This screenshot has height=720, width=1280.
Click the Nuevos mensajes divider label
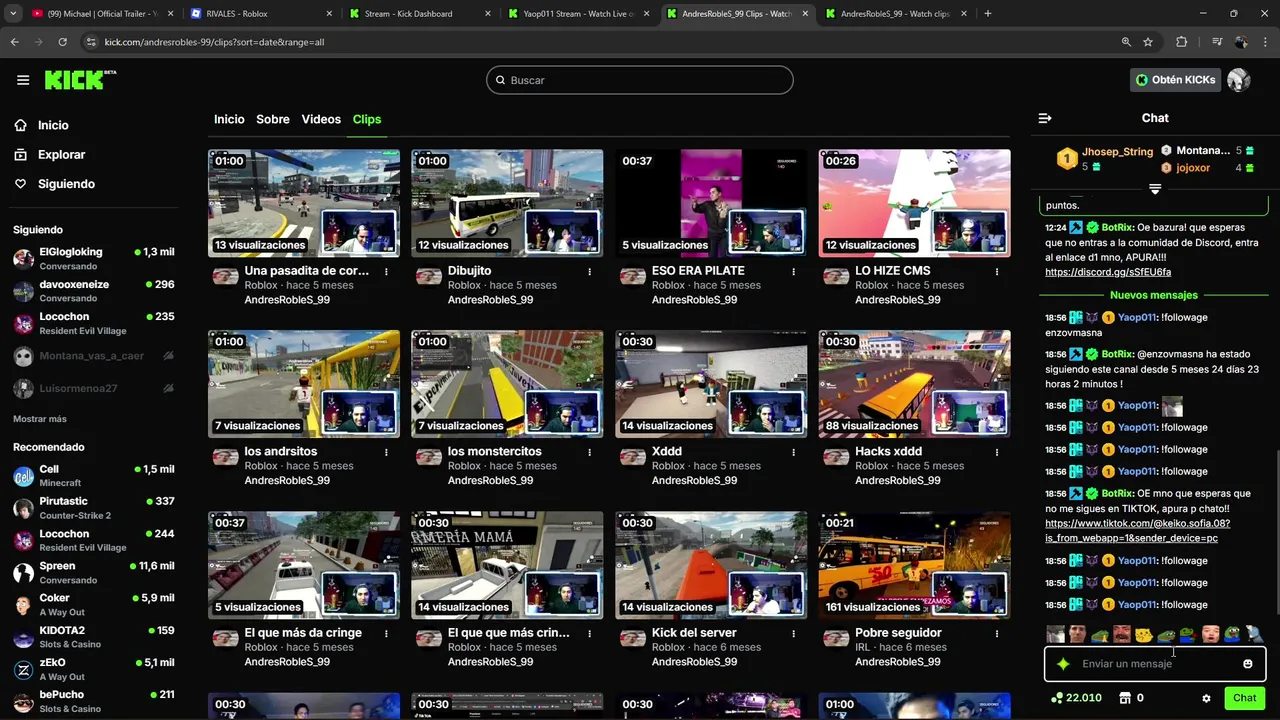pyautogui.click(x=1153, y=295)
